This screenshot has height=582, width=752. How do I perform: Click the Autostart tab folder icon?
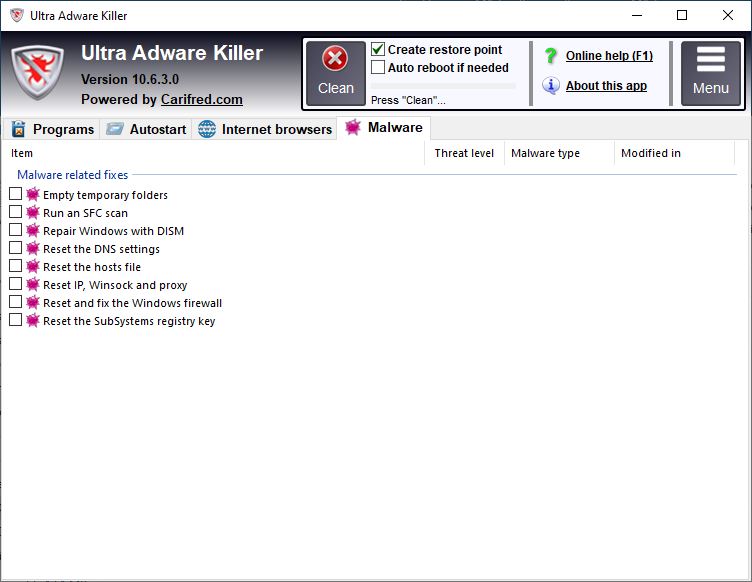(115, 129)
